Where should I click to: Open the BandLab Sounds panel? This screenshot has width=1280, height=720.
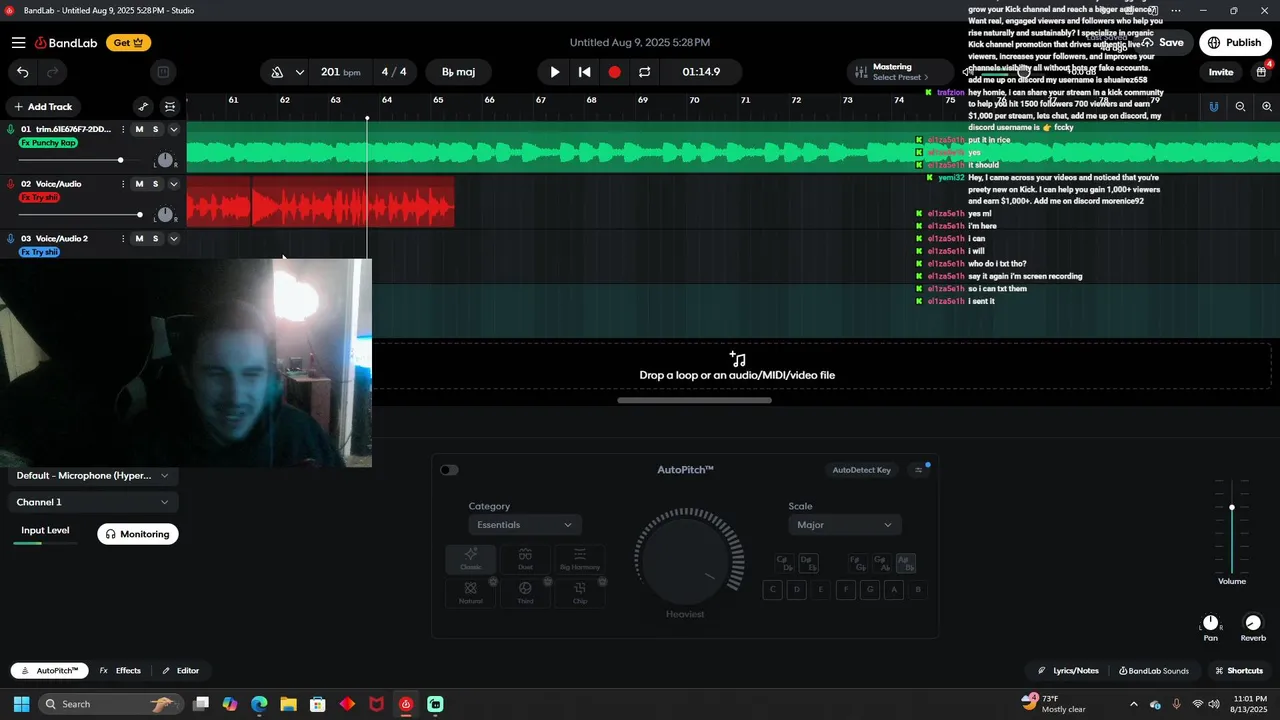click(1154, 671)
